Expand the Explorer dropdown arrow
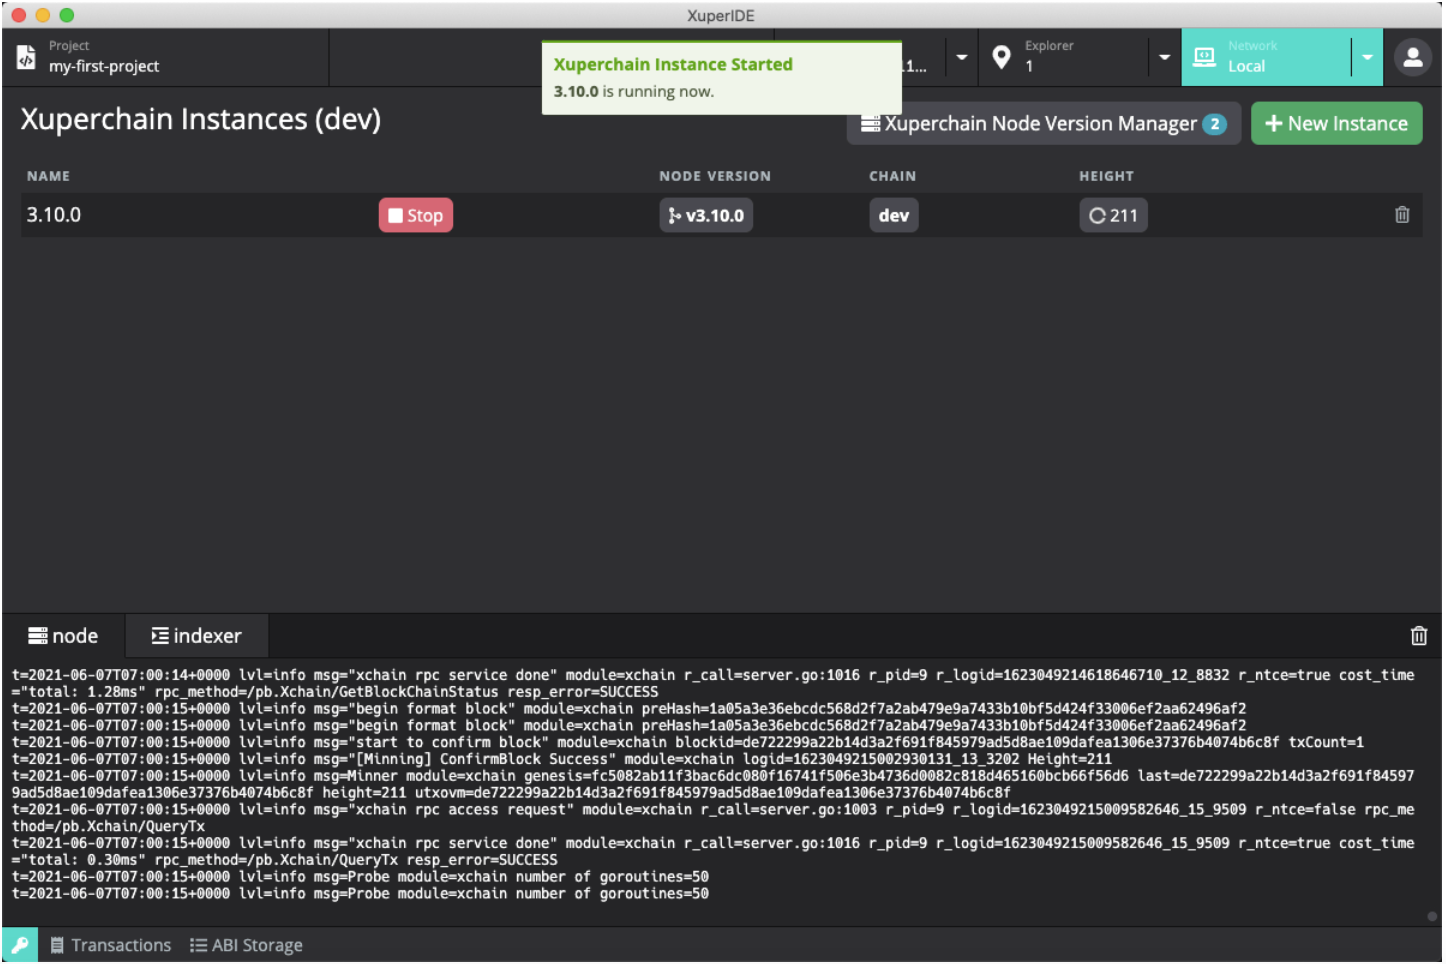Image resolution: width=1446 pixels, height=964 pixels. (1165, 57)
